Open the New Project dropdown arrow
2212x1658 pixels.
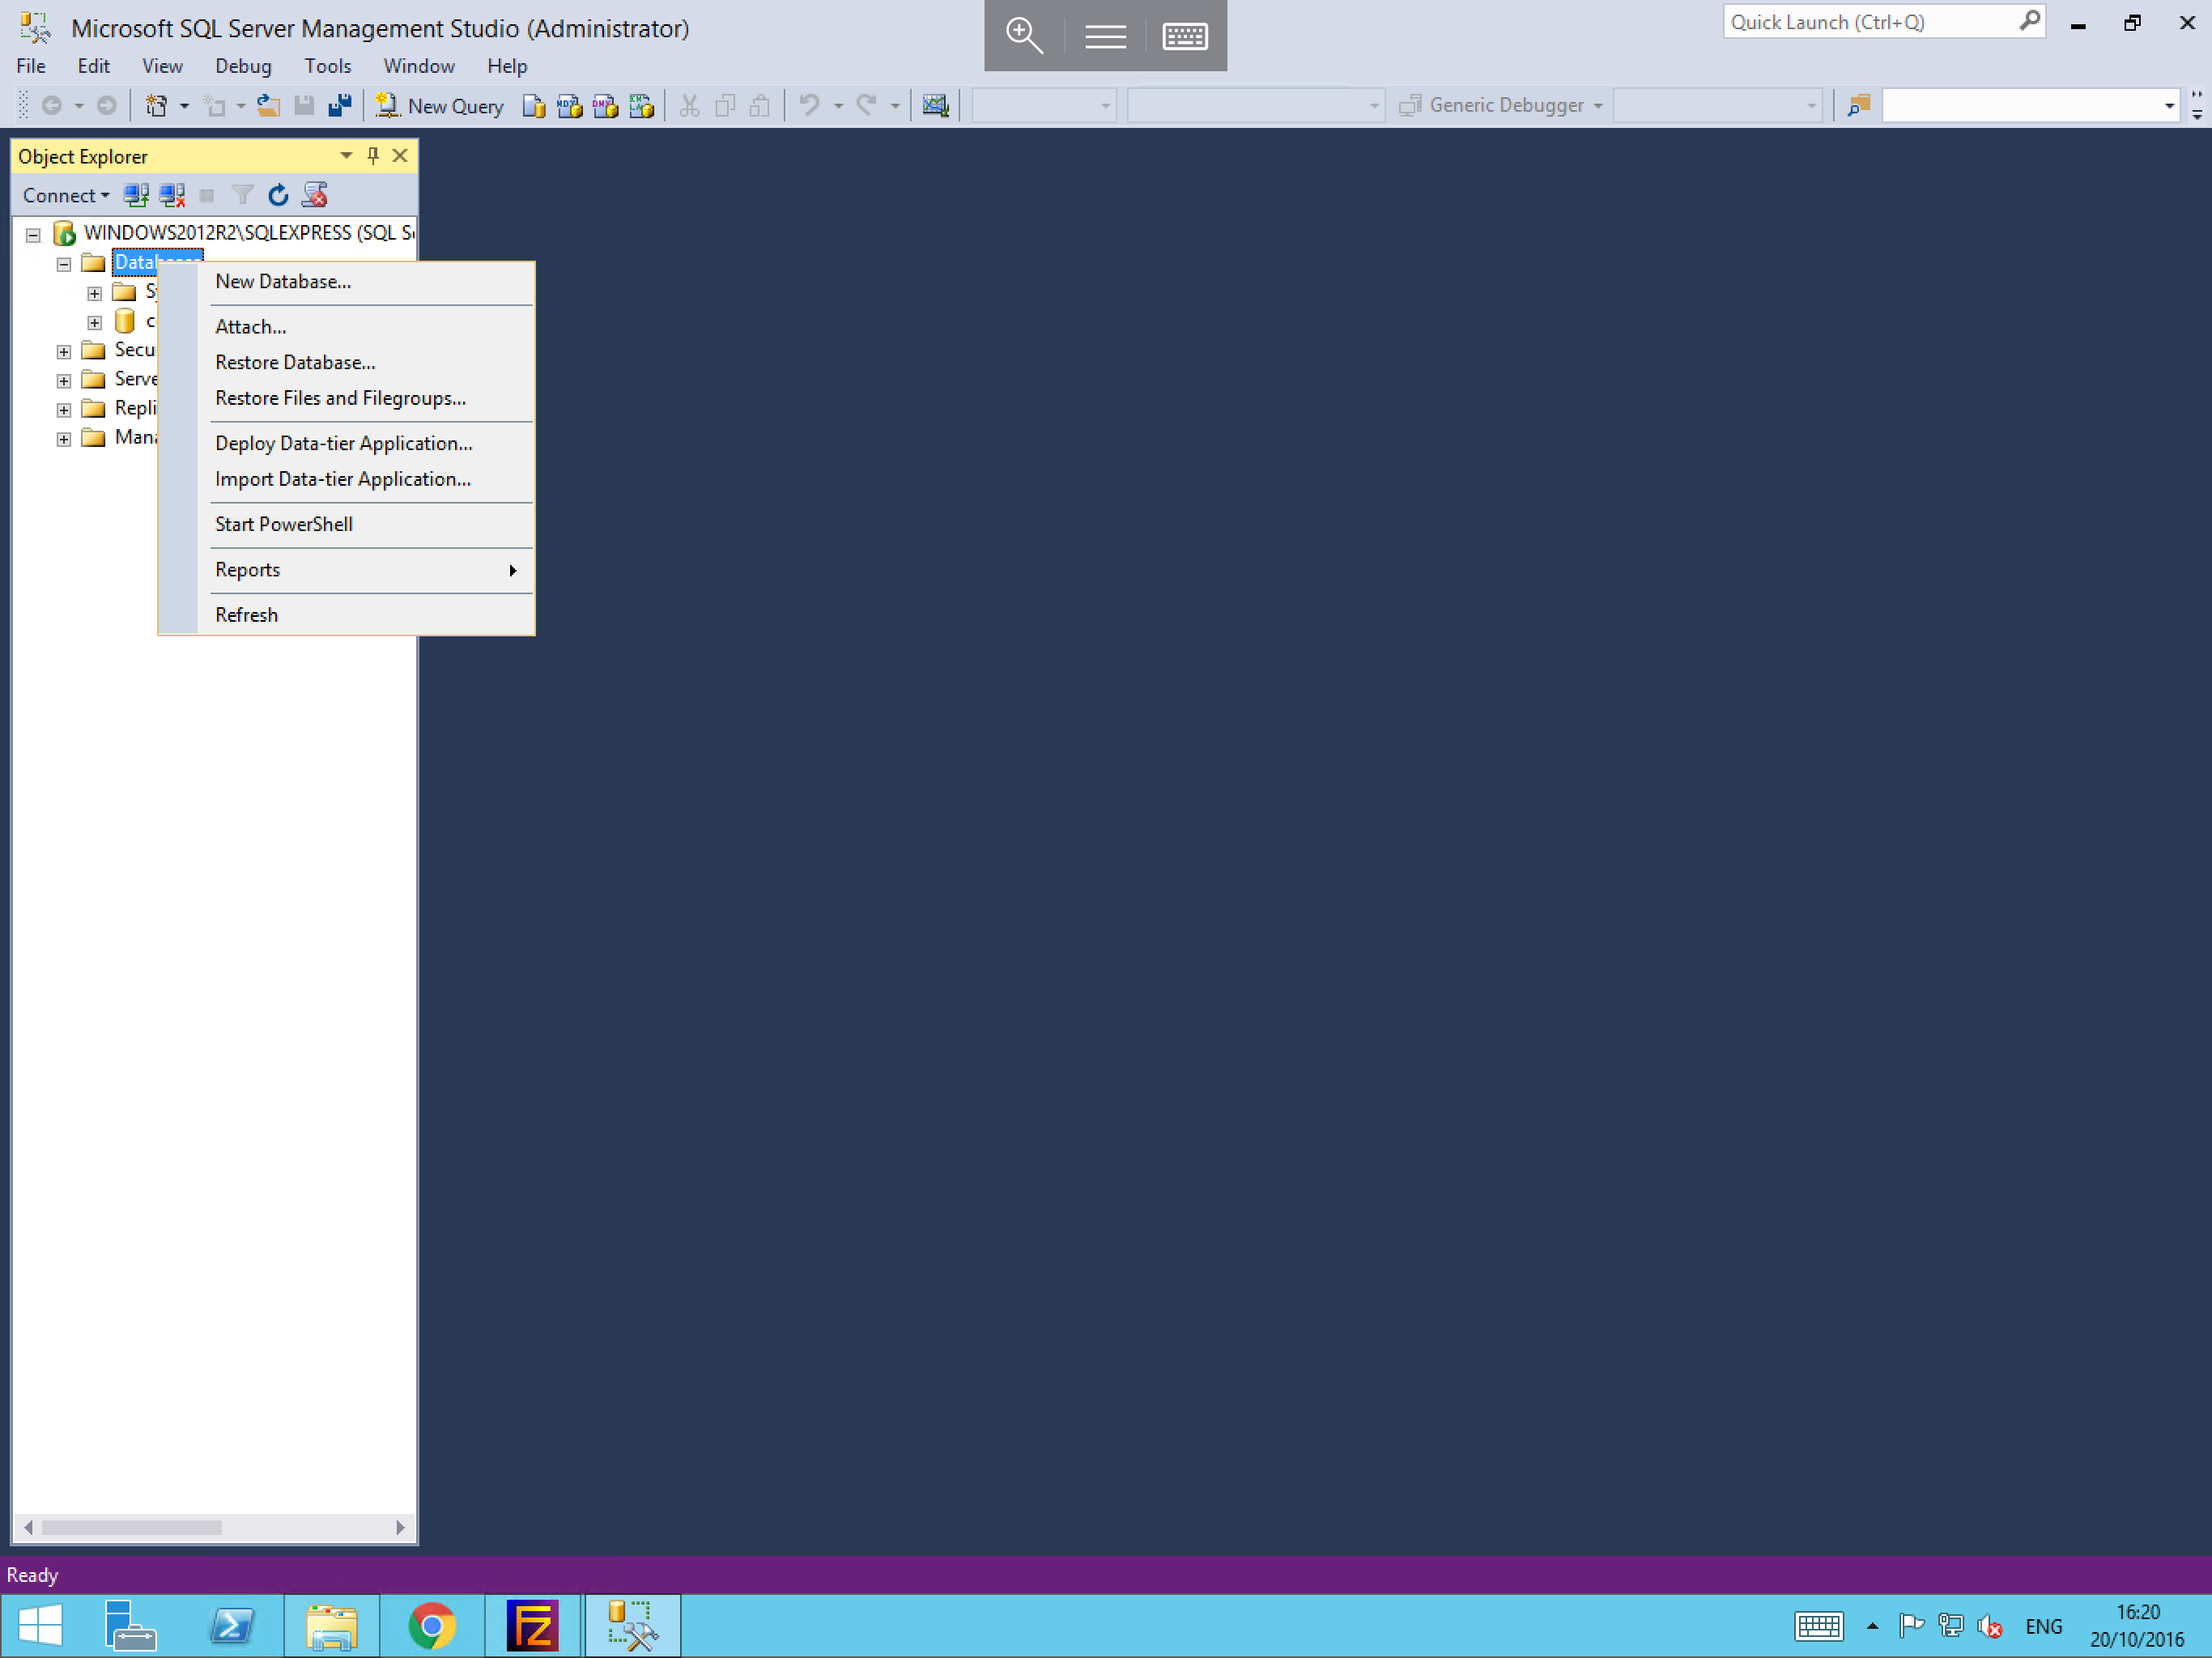[184, 105]
